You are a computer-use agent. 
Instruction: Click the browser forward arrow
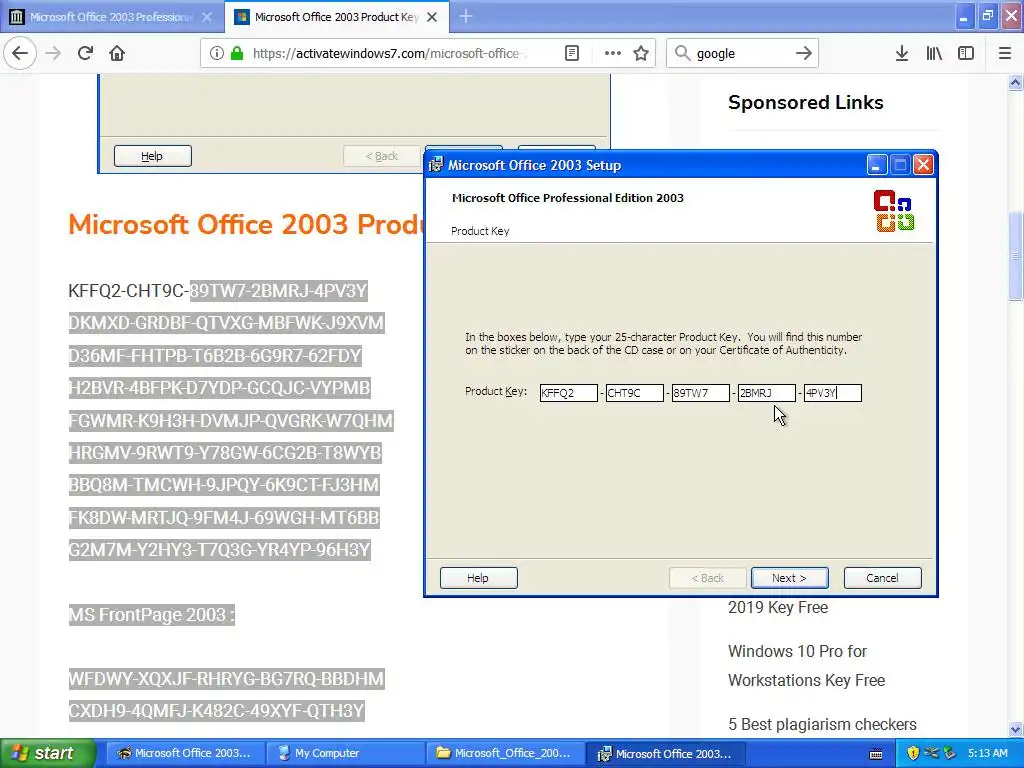click(x=53, y=54)
